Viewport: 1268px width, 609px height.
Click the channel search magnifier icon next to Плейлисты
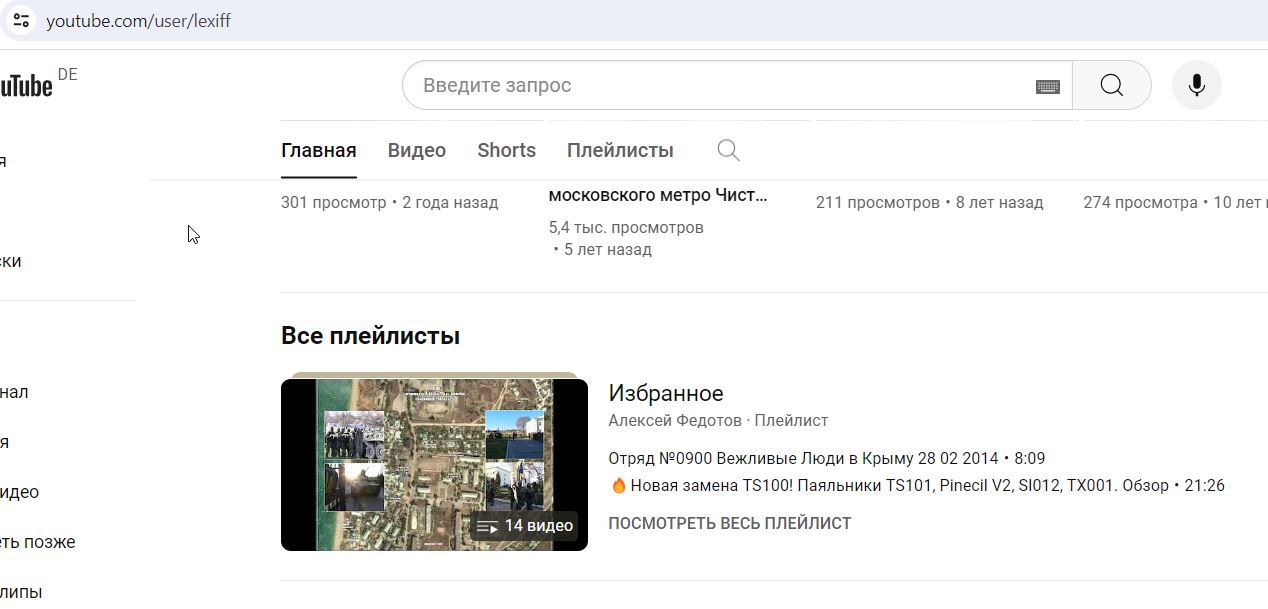click(x=728, y=150)
